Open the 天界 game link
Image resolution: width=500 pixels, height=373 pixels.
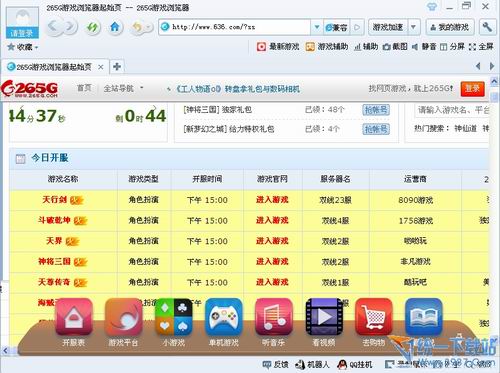(54, 241)
